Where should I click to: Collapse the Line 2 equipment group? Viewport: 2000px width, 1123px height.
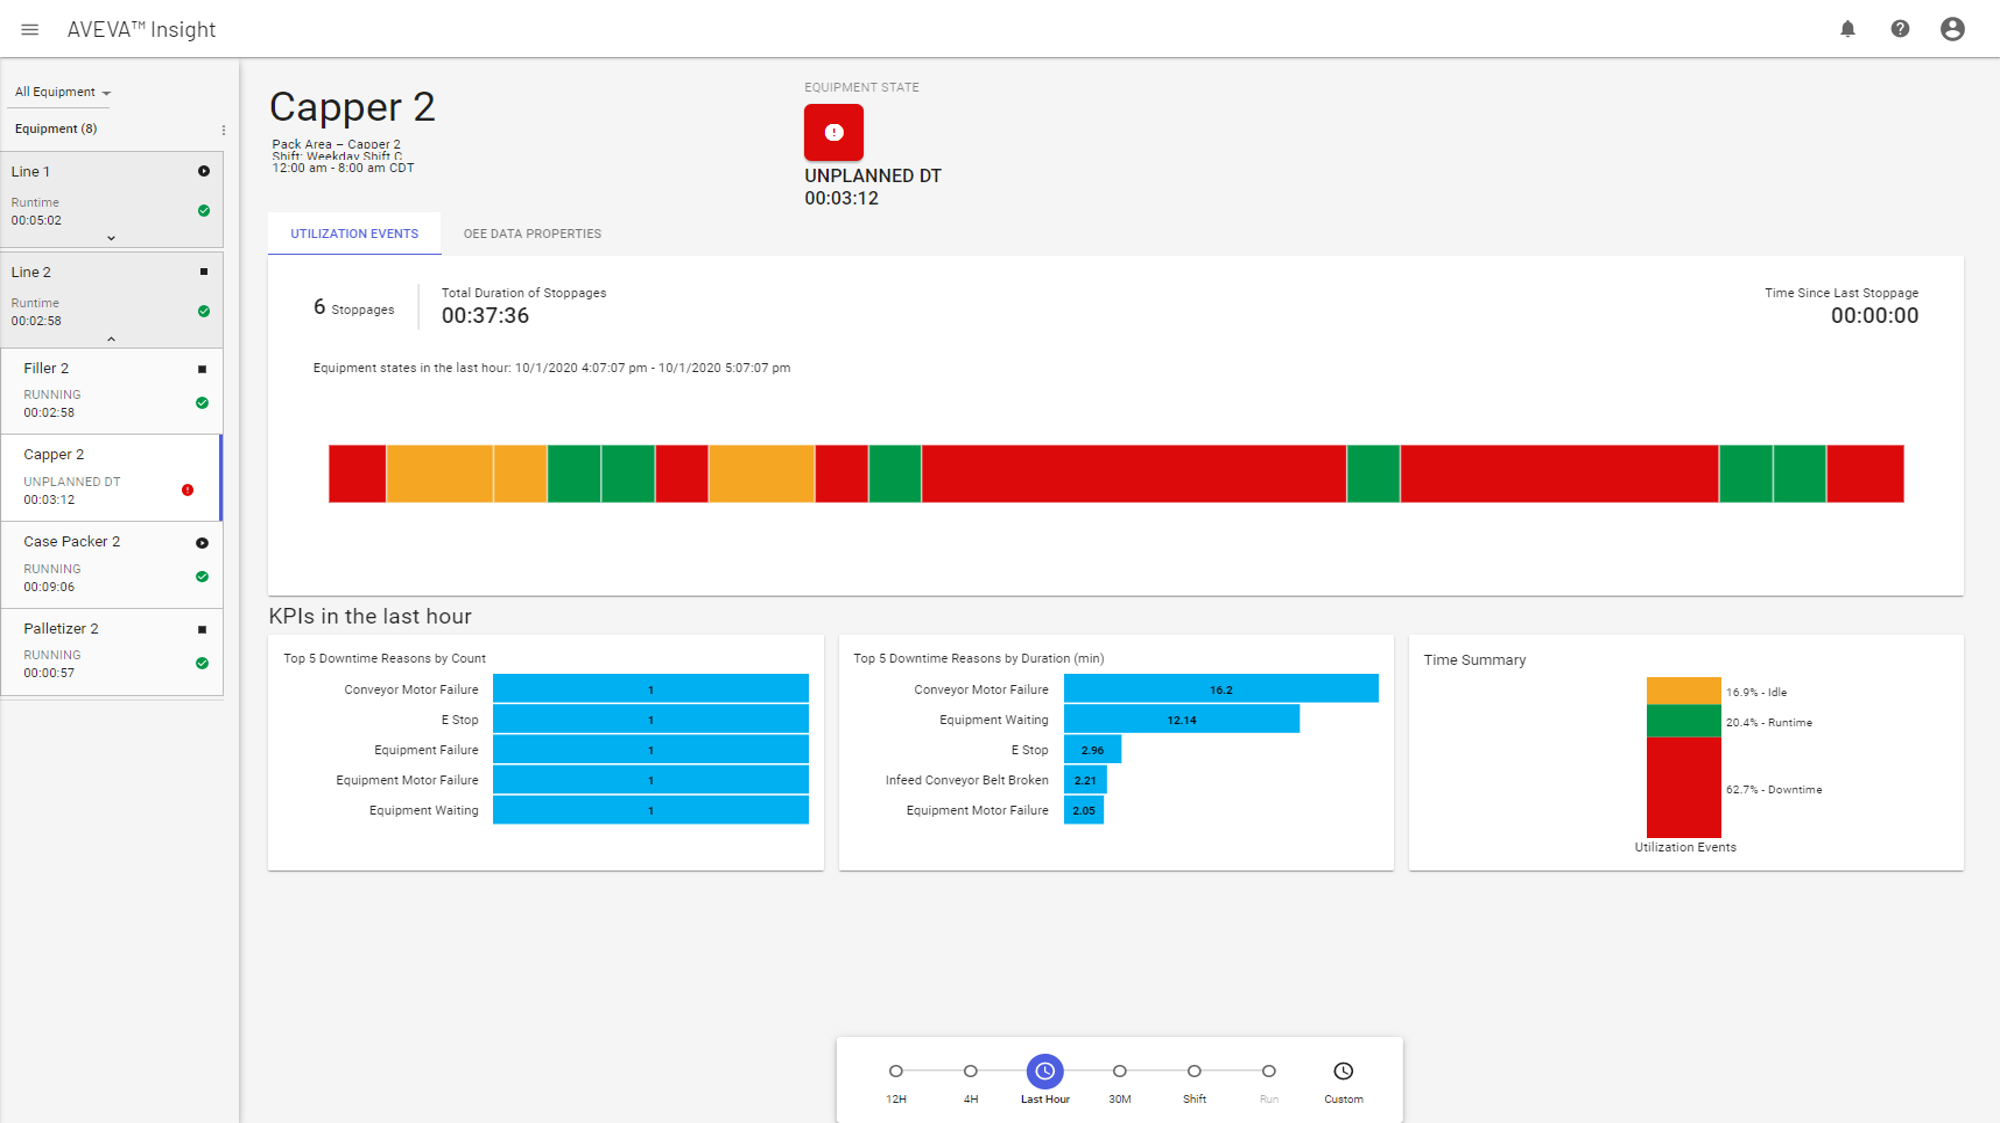pos(111,339)
